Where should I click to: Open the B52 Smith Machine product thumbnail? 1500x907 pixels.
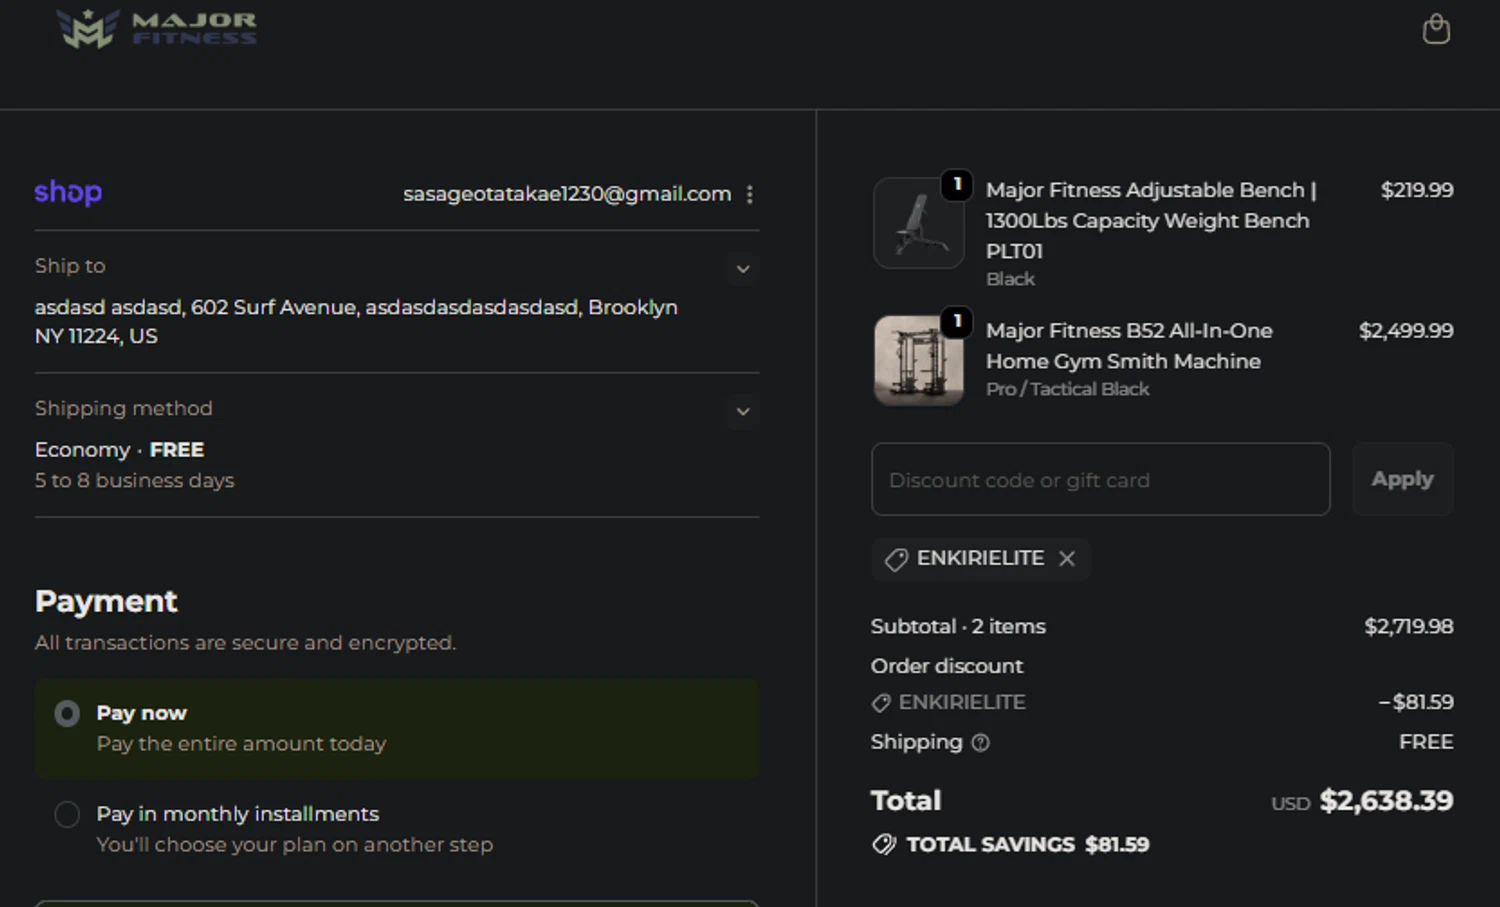(x=918, y=360)
